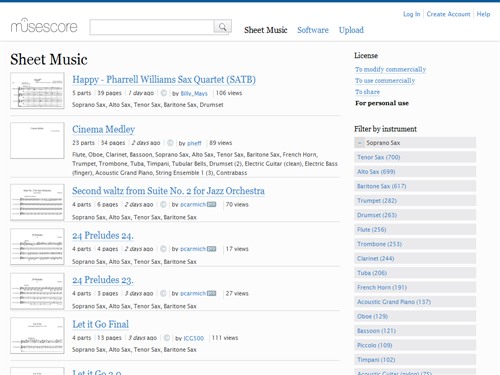Filter by Tuba (206)
Screen dimensions: 500x375
click(415, 273)
